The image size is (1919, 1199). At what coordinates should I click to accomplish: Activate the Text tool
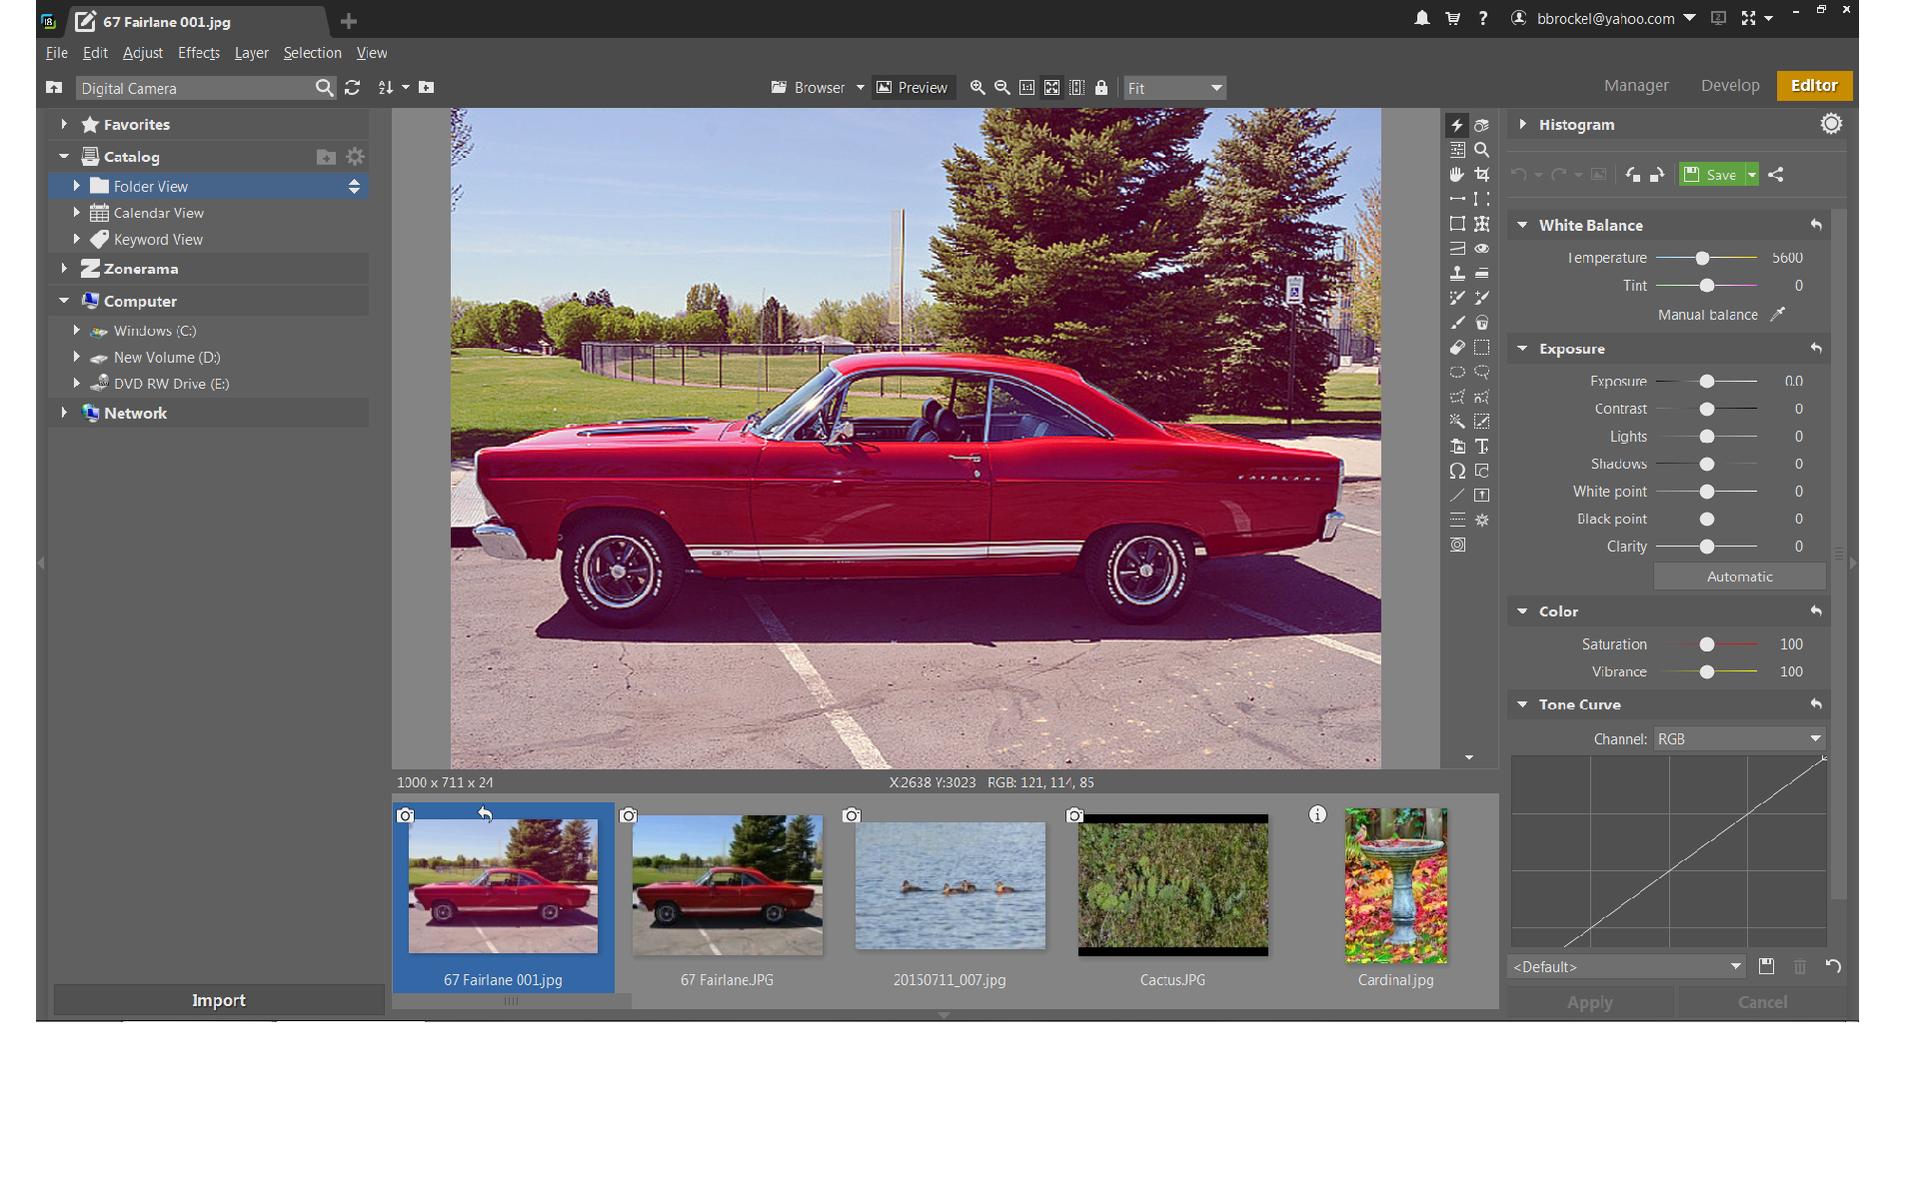click(1481, 446)
